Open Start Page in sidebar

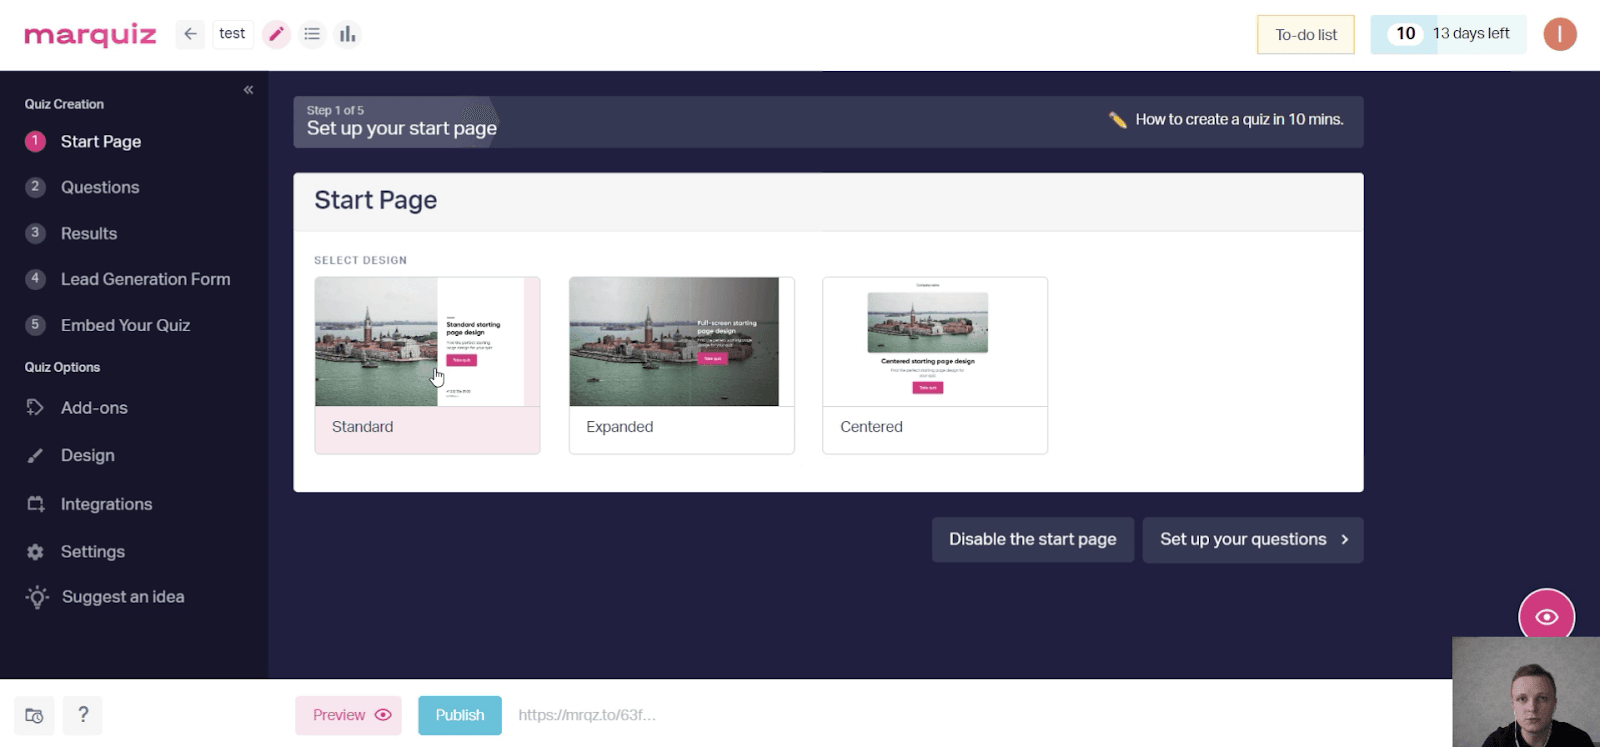click(101, 142)
